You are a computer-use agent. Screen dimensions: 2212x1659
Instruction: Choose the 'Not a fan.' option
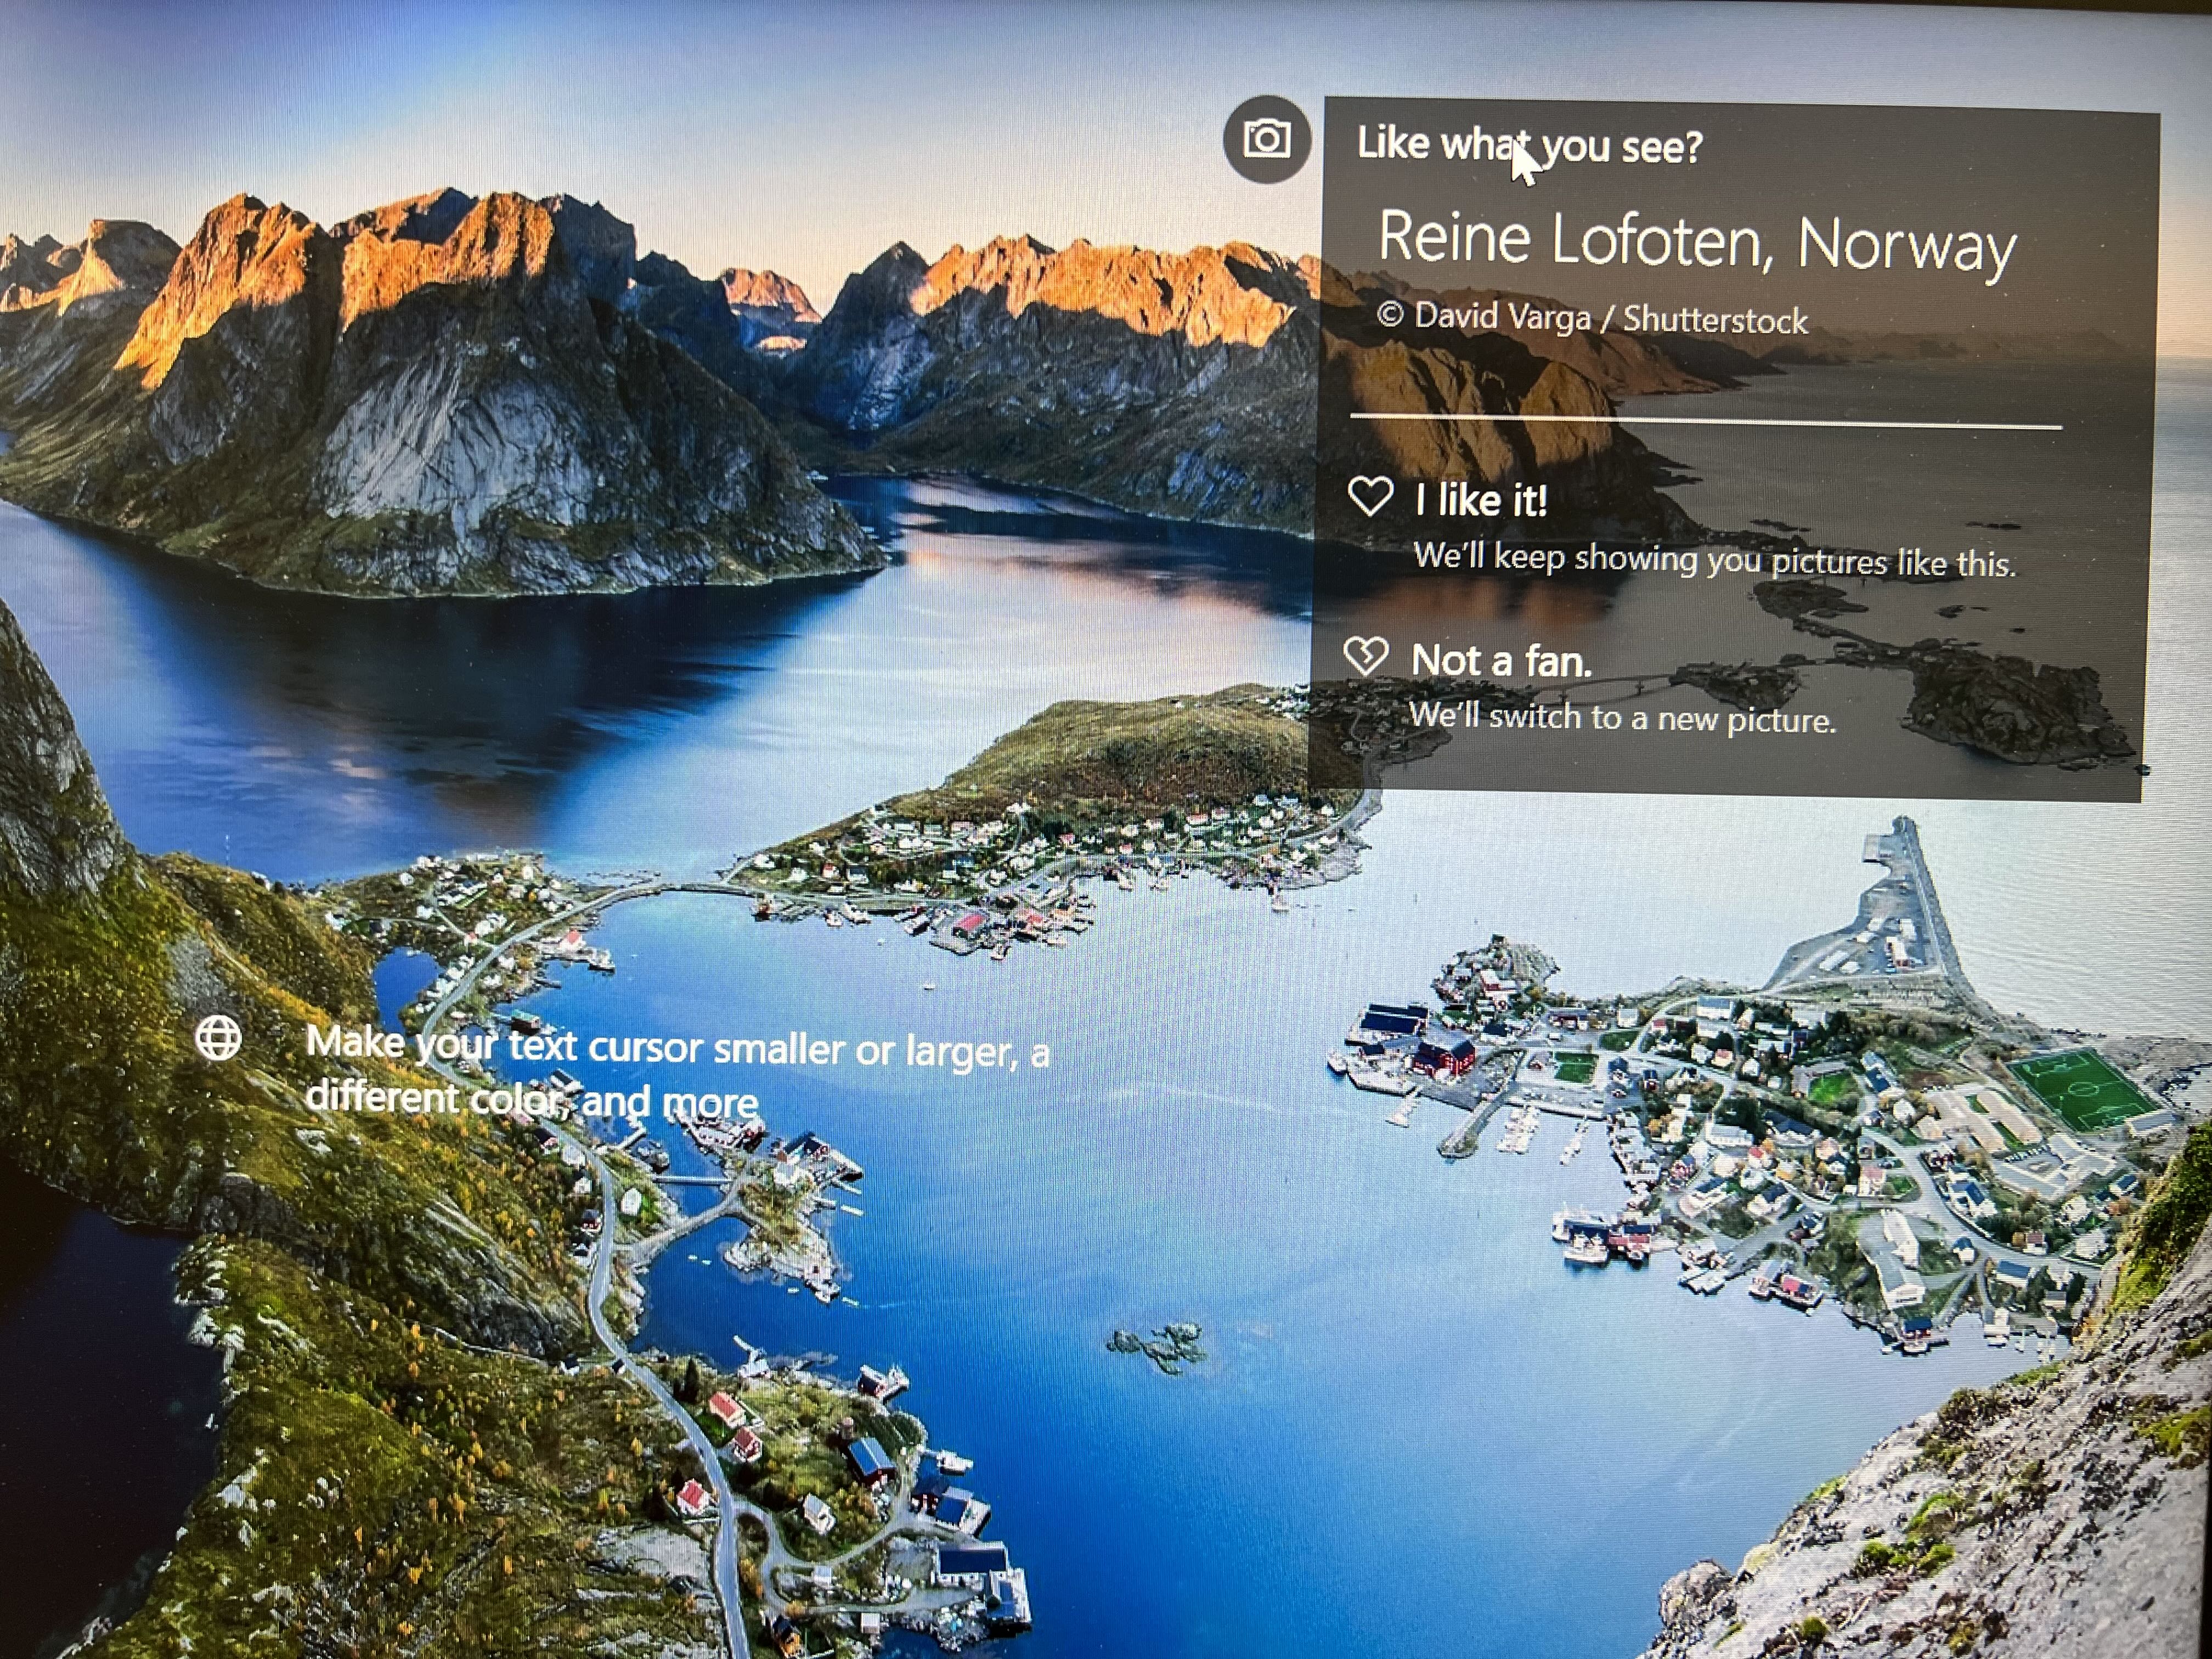1500,661
